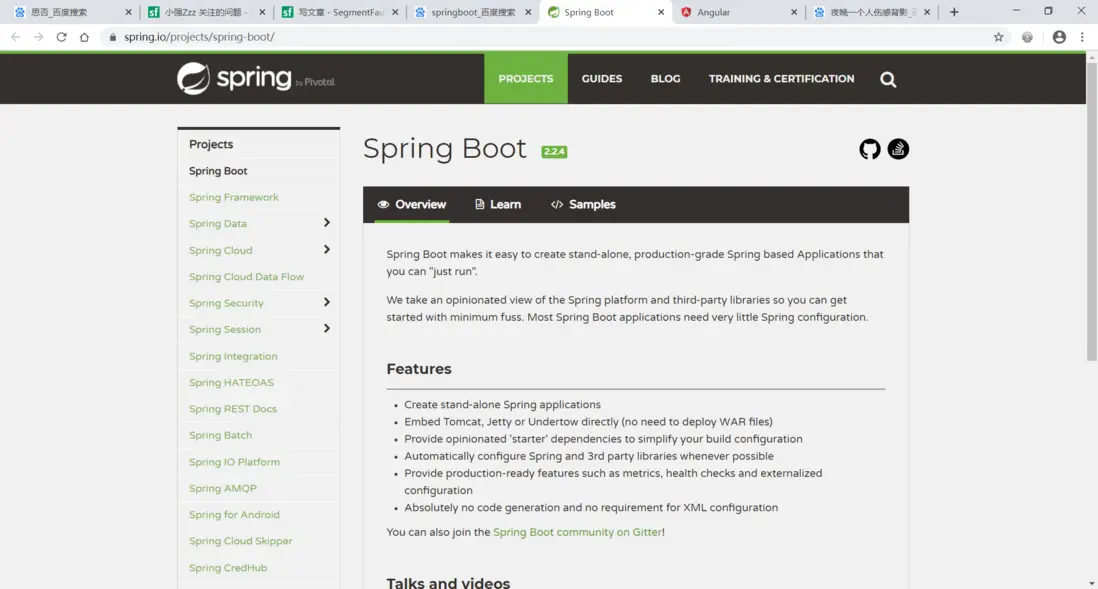This screenshot has width=1098, height=589.
Task: Bookmark this page with star icon
Action: point(999,37)
